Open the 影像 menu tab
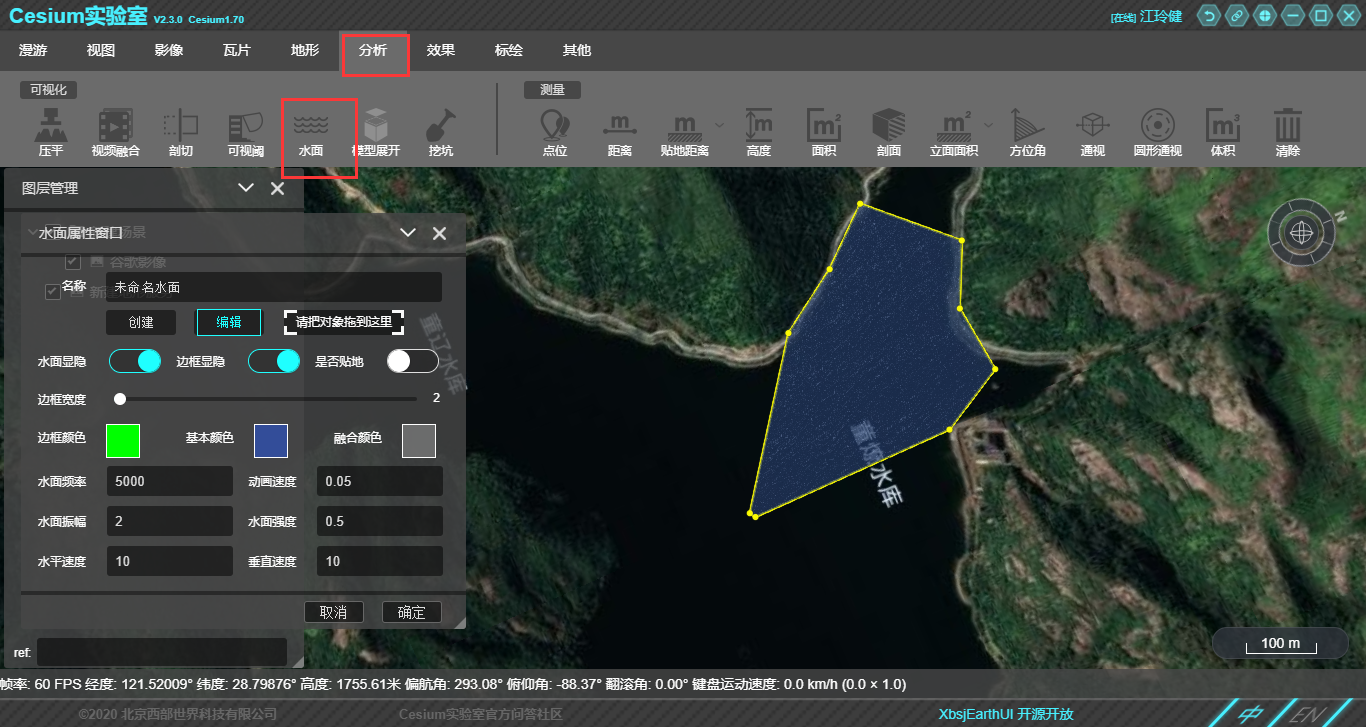The width and height of the screenshot is (1366, 727). click(169, 50)
